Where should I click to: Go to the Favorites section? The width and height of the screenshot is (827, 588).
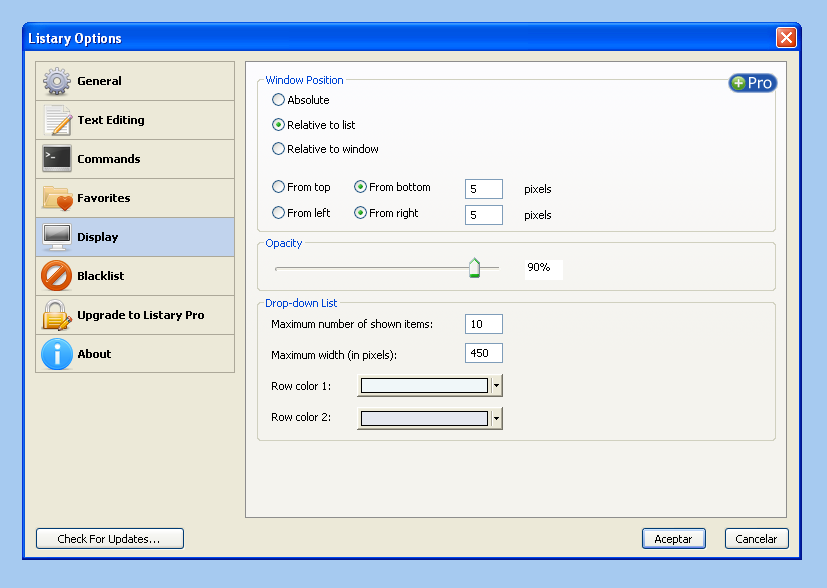[135, 198]
